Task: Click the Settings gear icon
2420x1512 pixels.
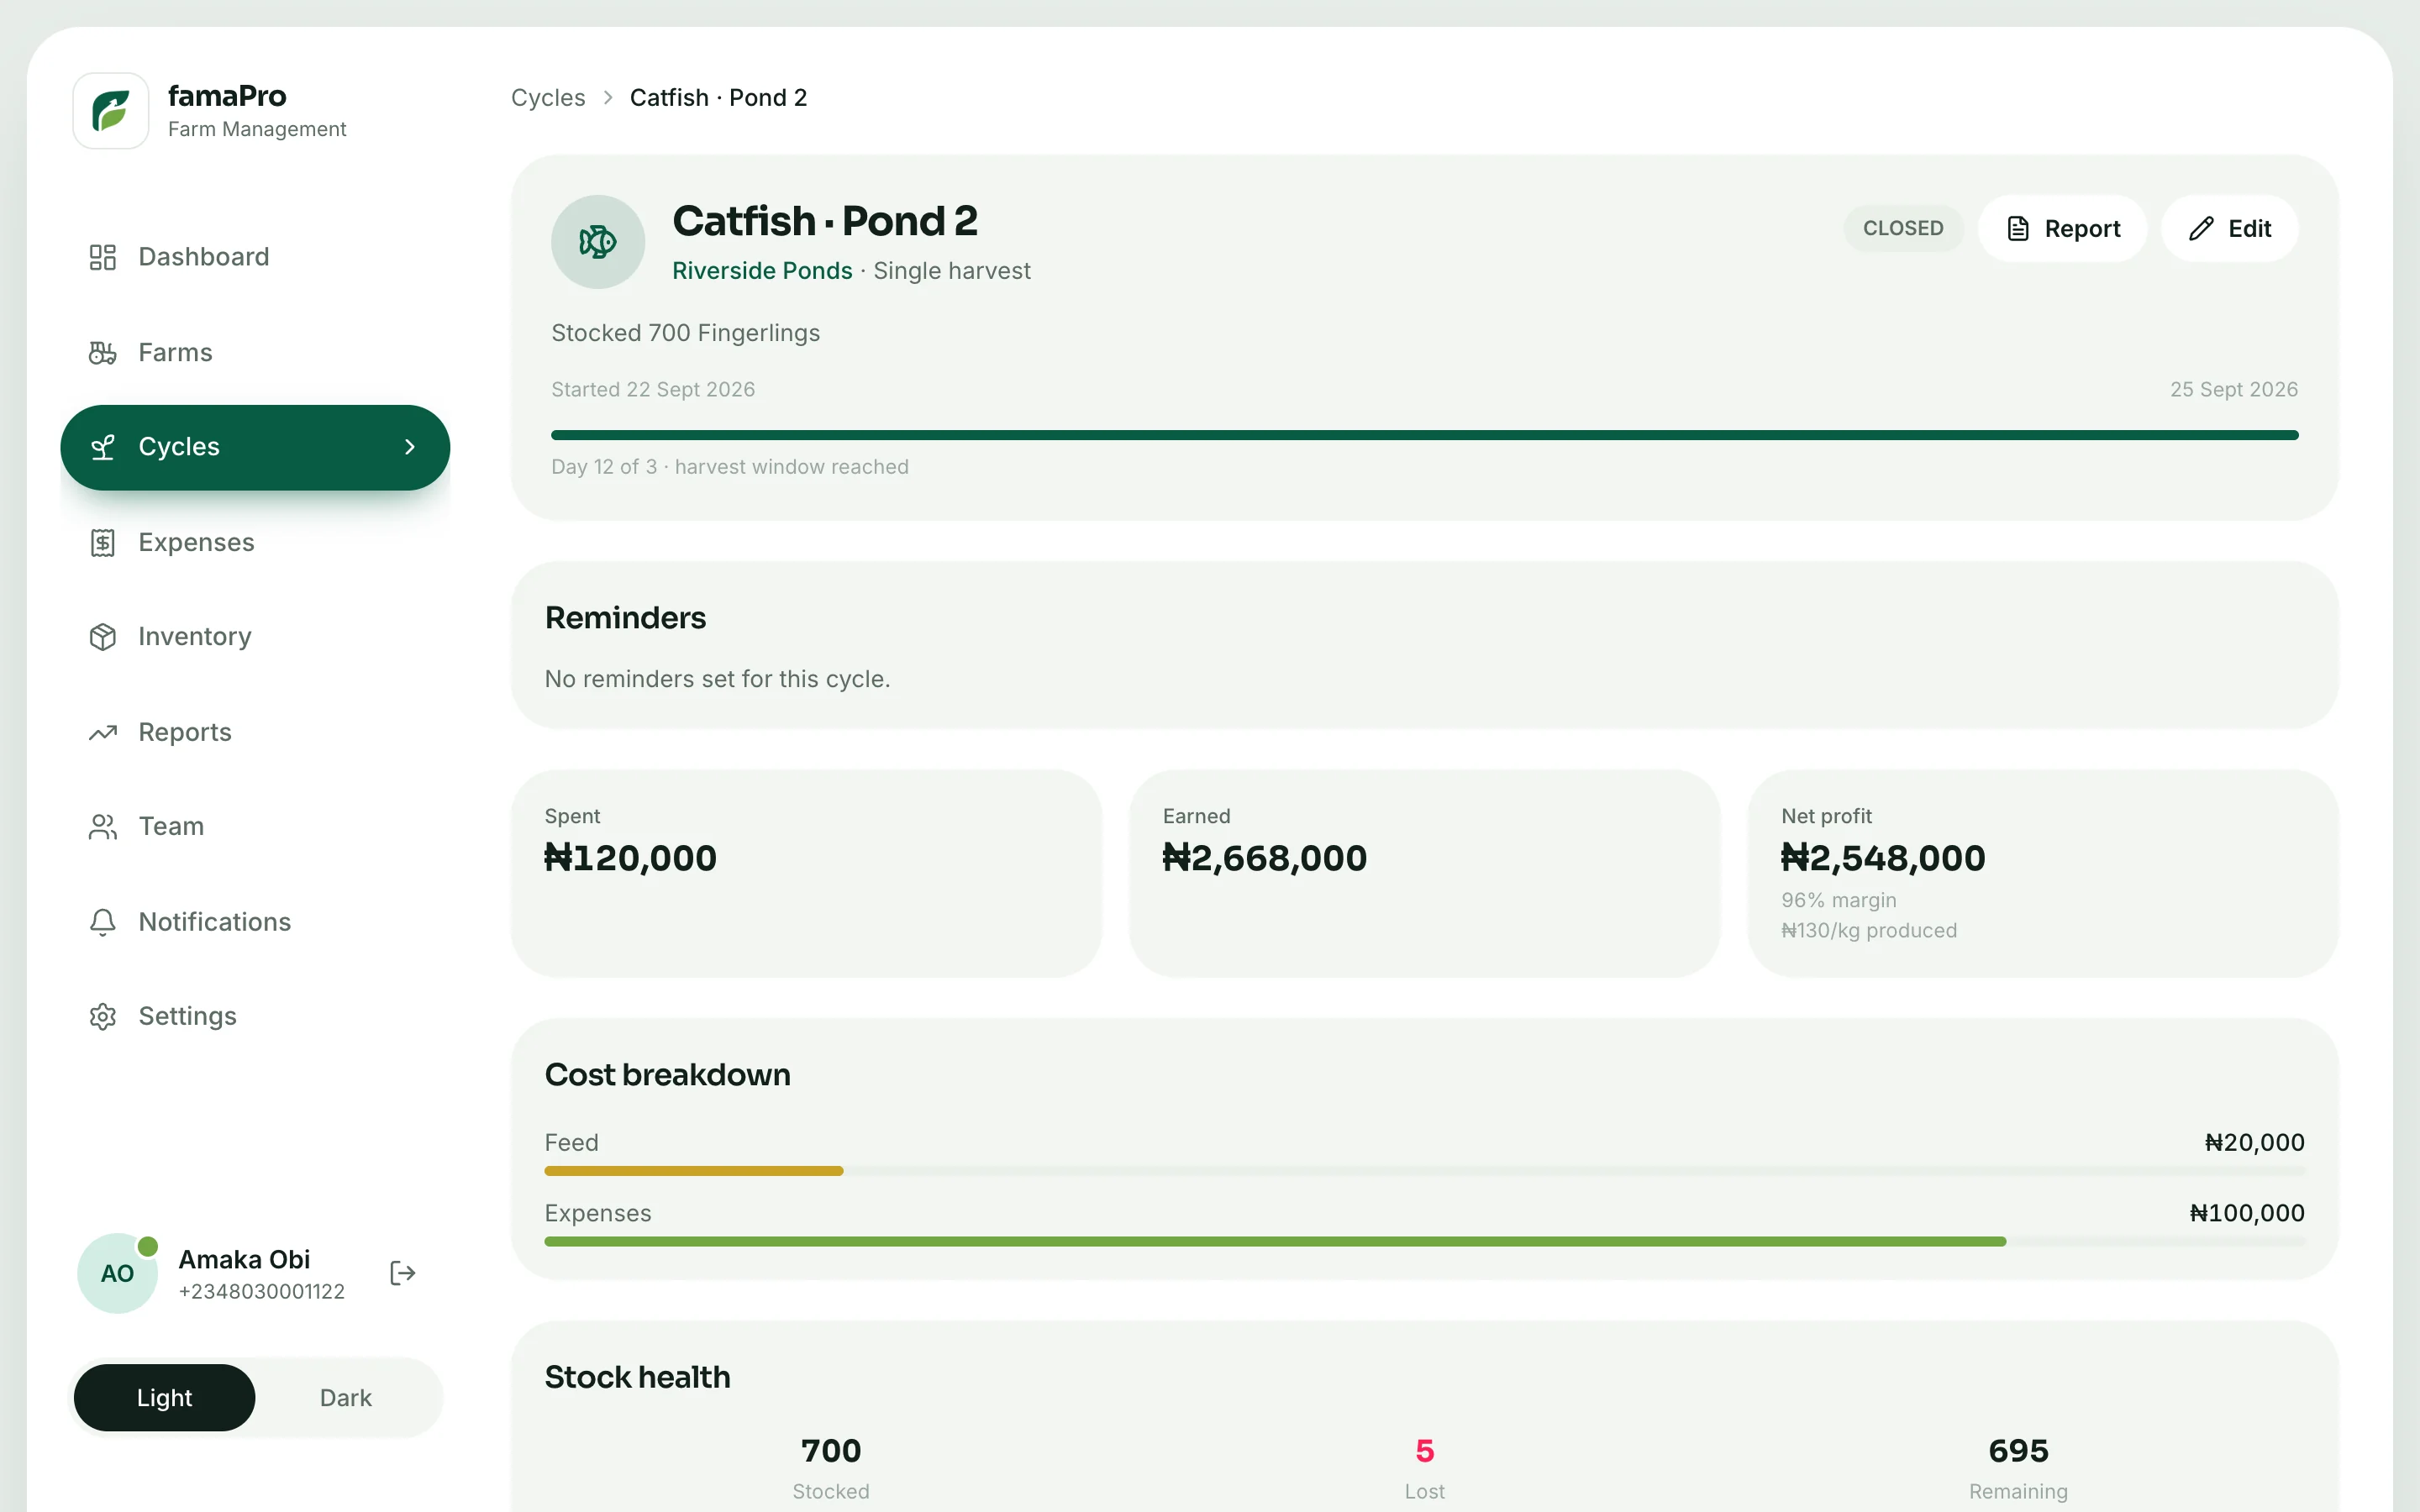Action: (x=103, y=1017)
